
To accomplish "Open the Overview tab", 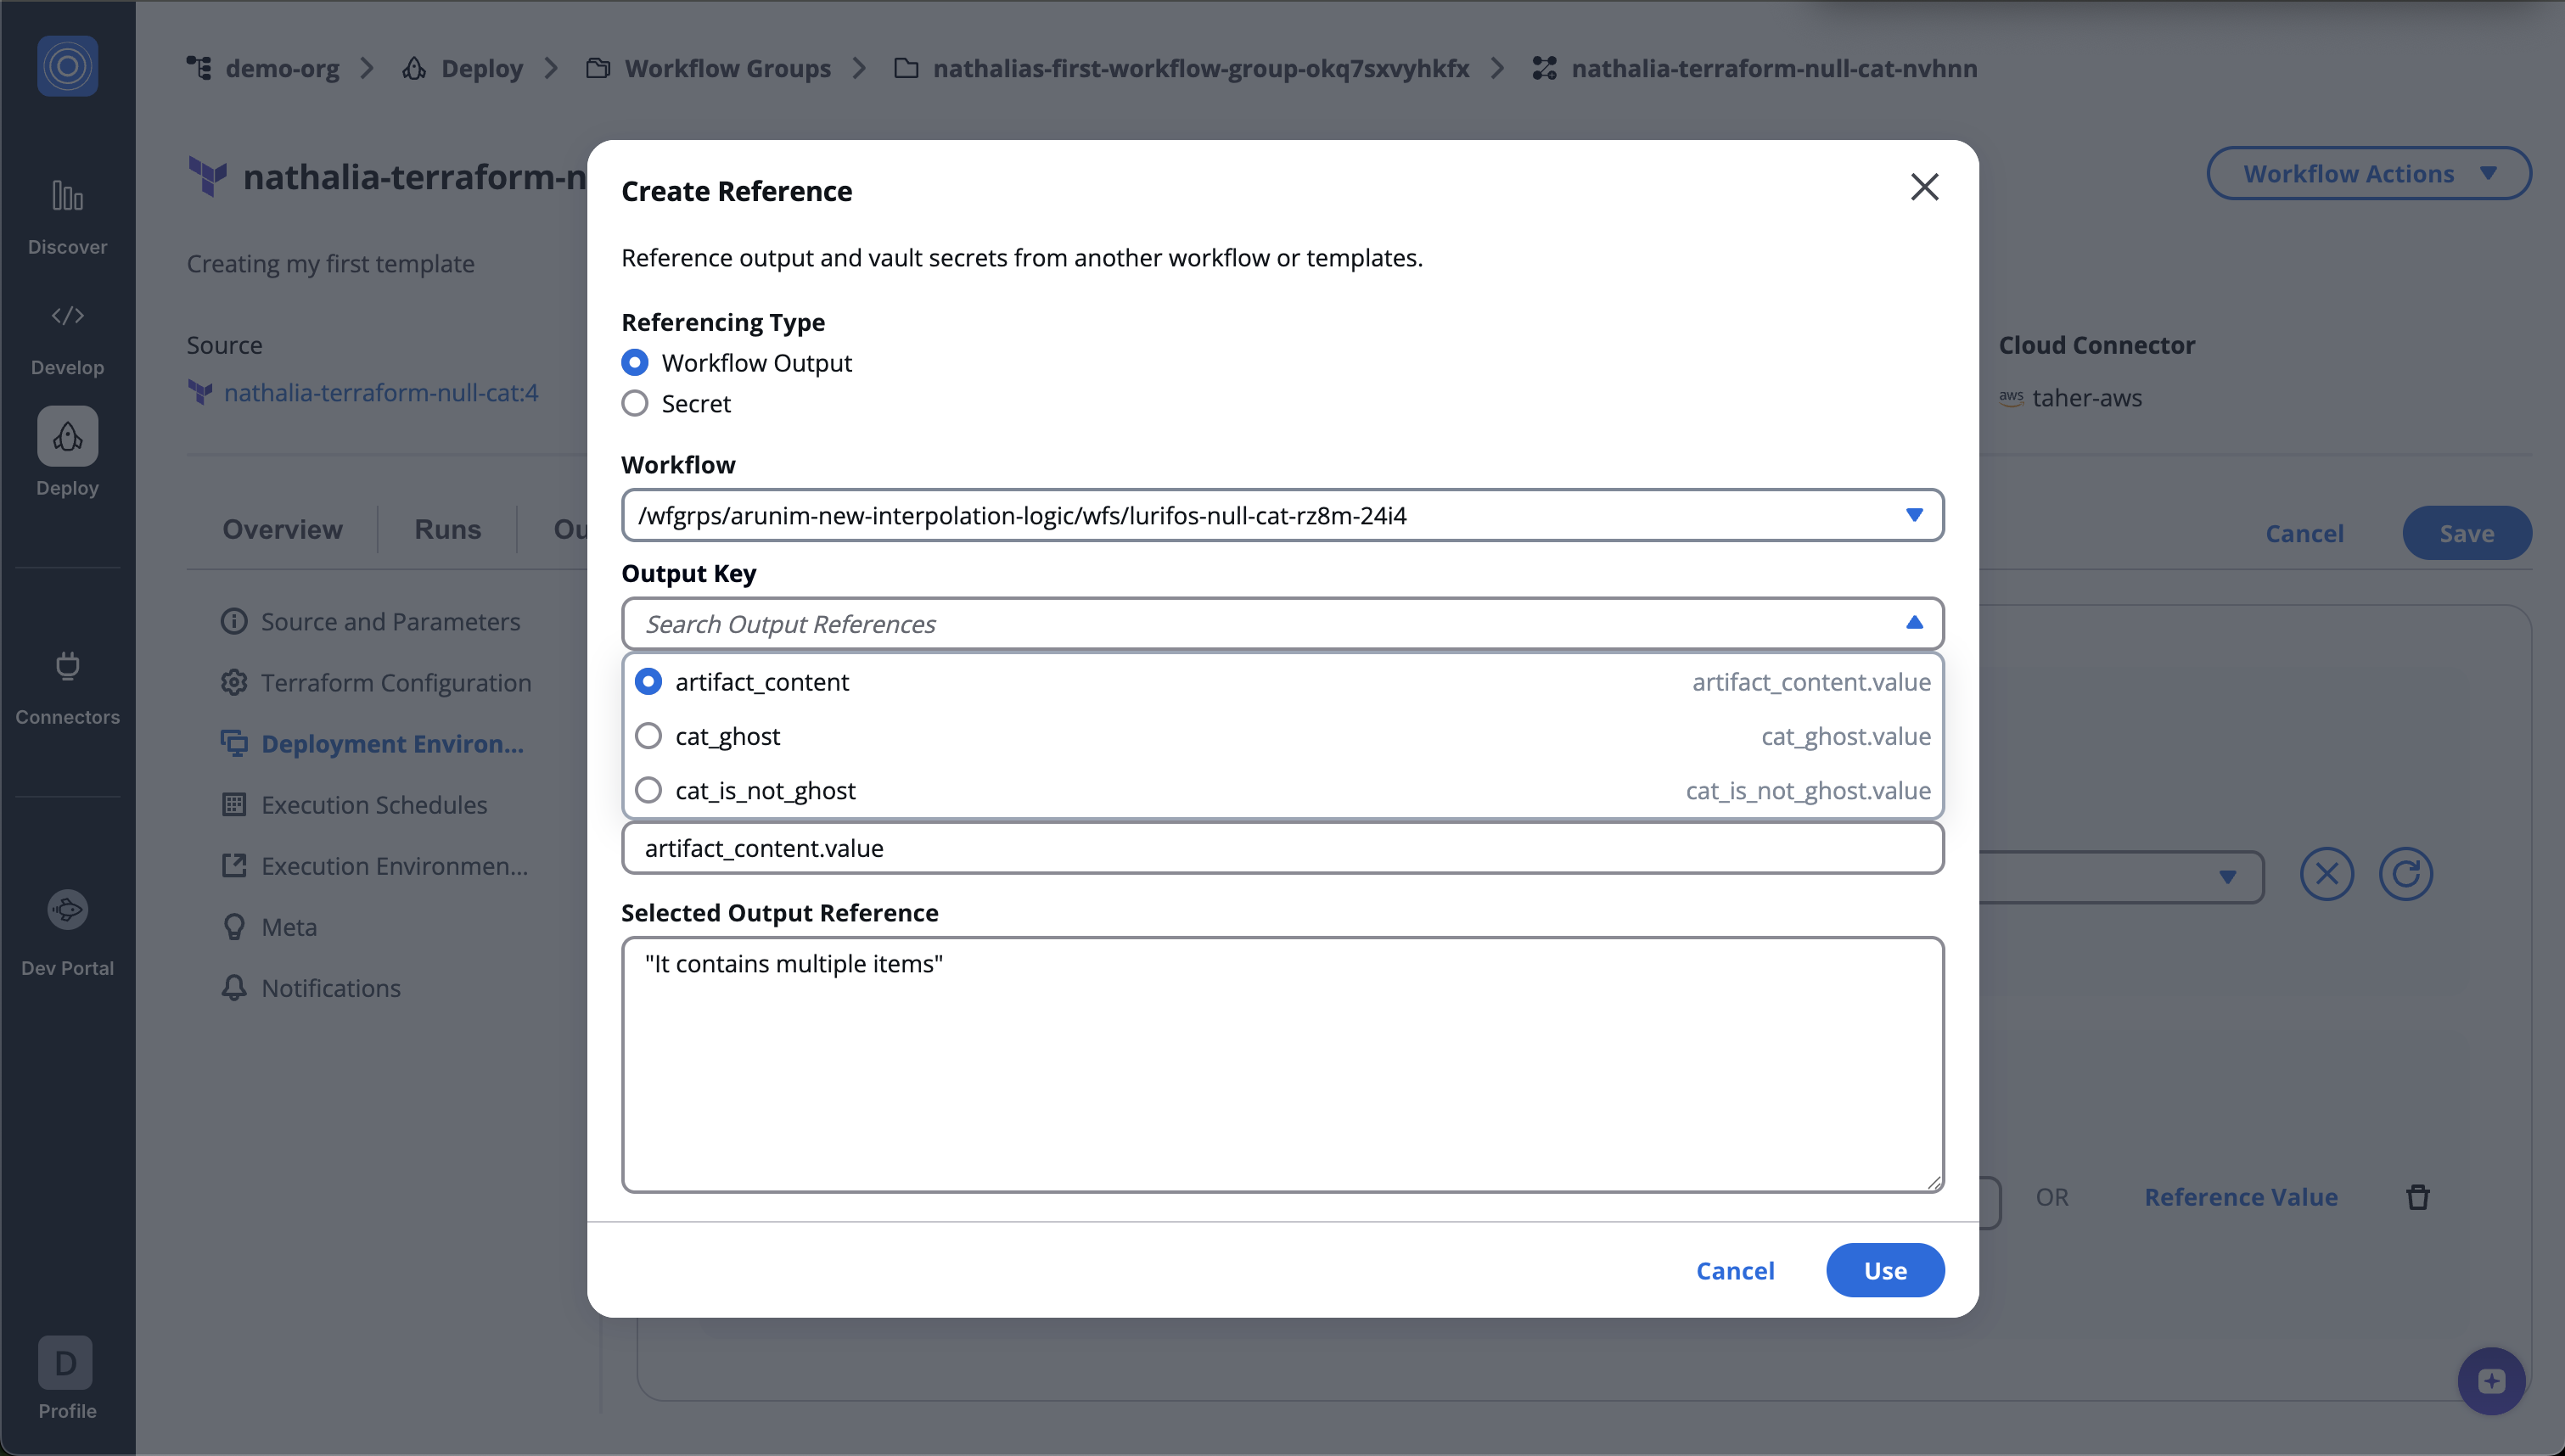I will 282,530.
